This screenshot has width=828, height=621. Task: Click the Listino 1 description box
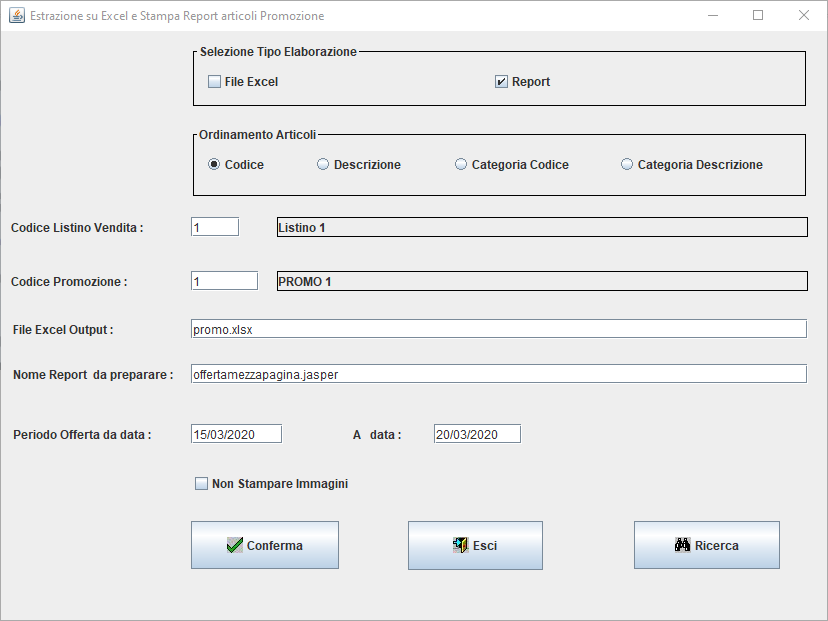coord(541,227)
